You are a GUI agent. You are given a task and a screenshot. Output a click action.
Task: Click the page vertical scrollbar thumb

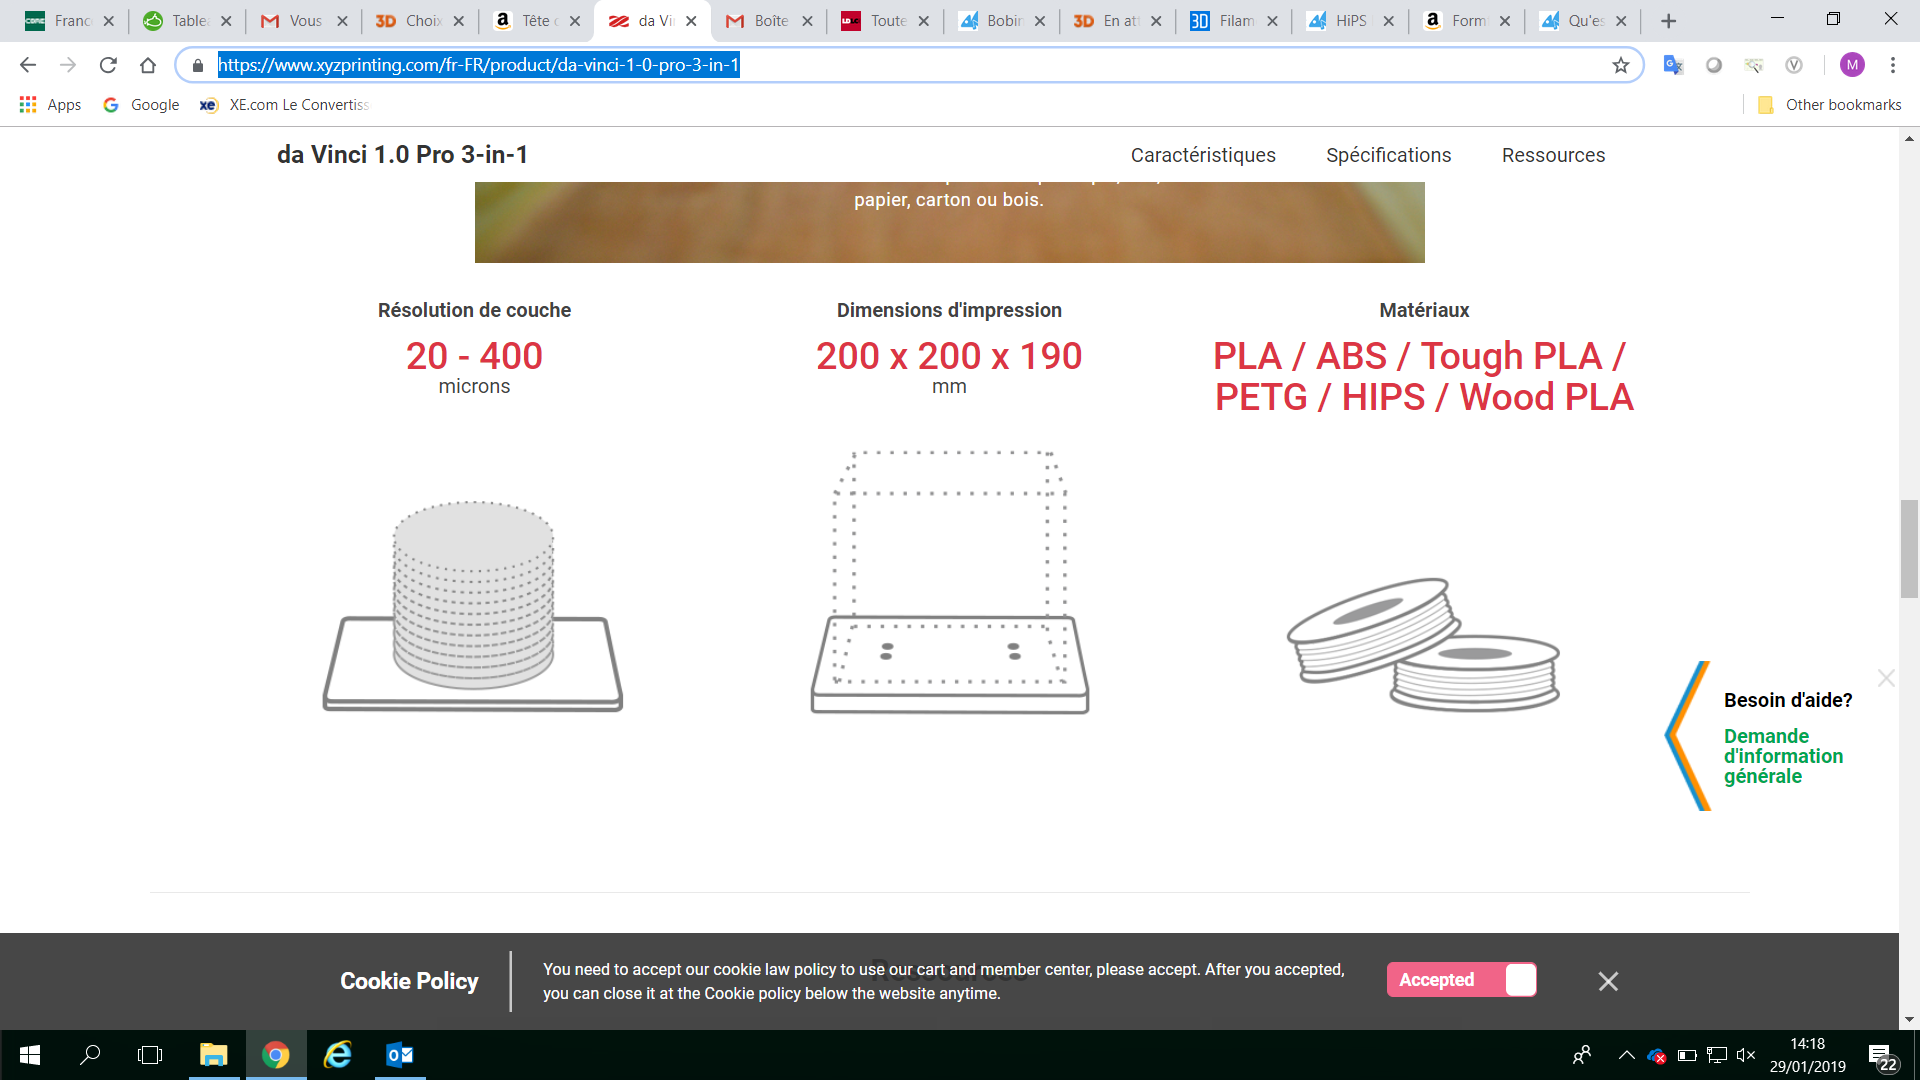[1910, 548]
